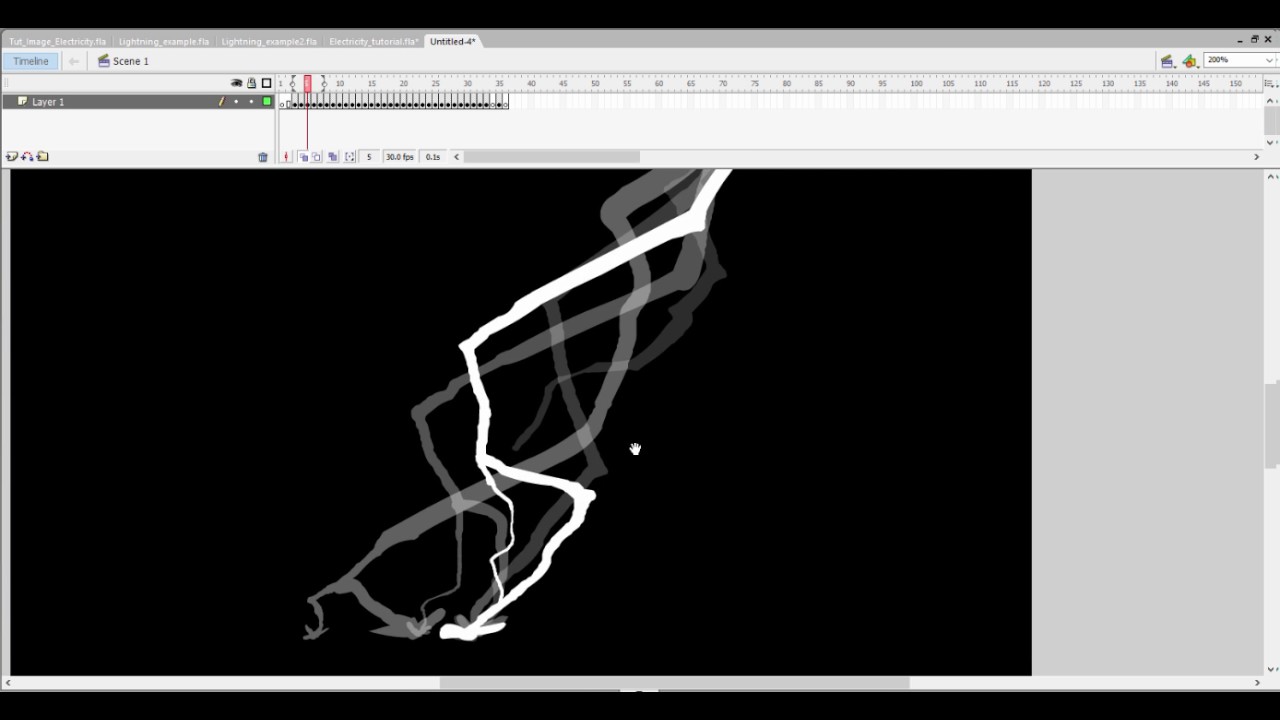Screen dimensions: 1280x720
Task: Click the show all layers as outlines icon
Action: (x=266, y=83)
